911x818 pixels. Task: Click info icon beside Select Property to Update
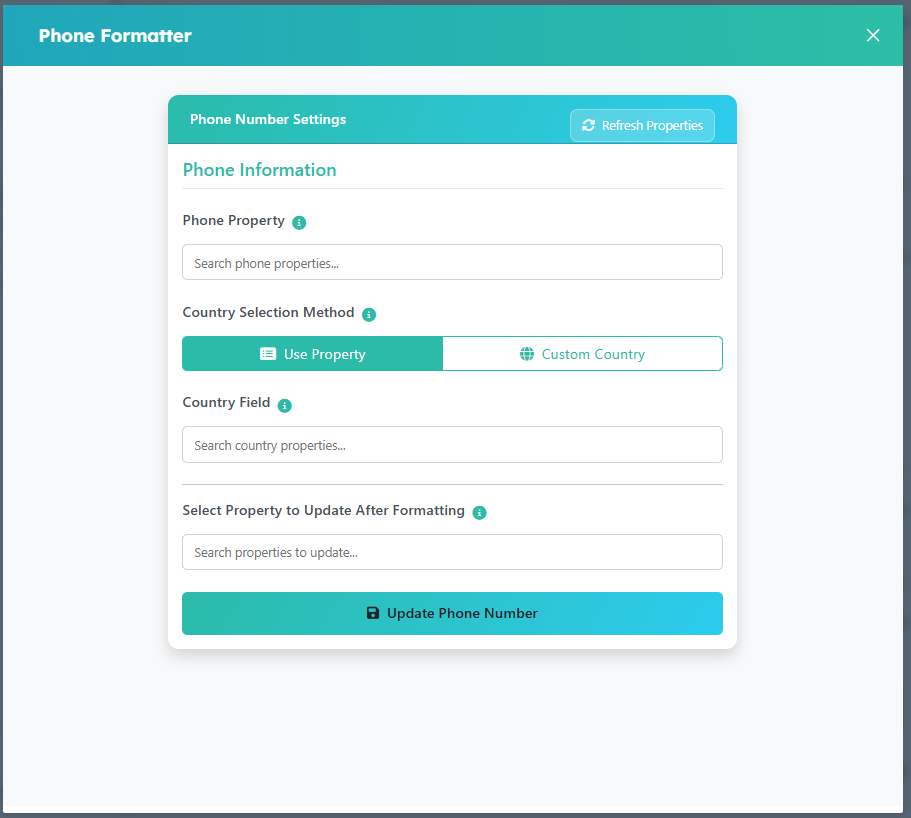coord(479,513)
